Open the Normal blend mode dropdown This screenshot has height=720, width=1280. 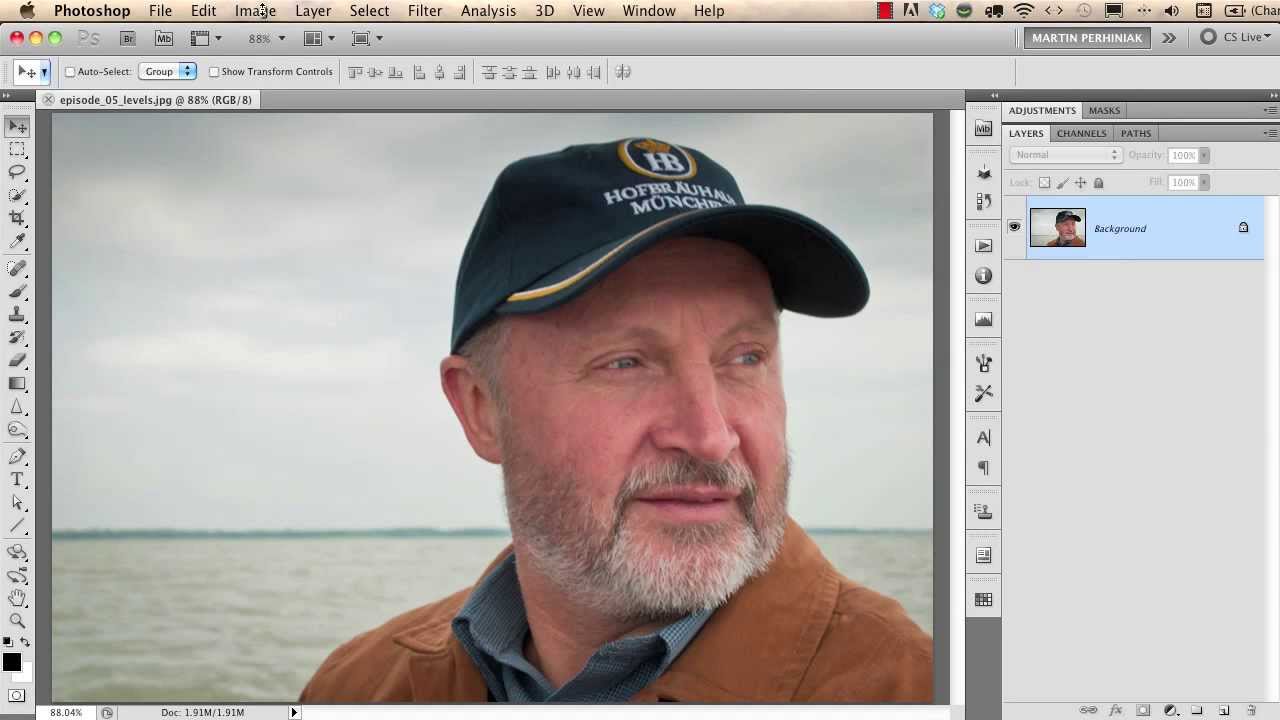1065,155
